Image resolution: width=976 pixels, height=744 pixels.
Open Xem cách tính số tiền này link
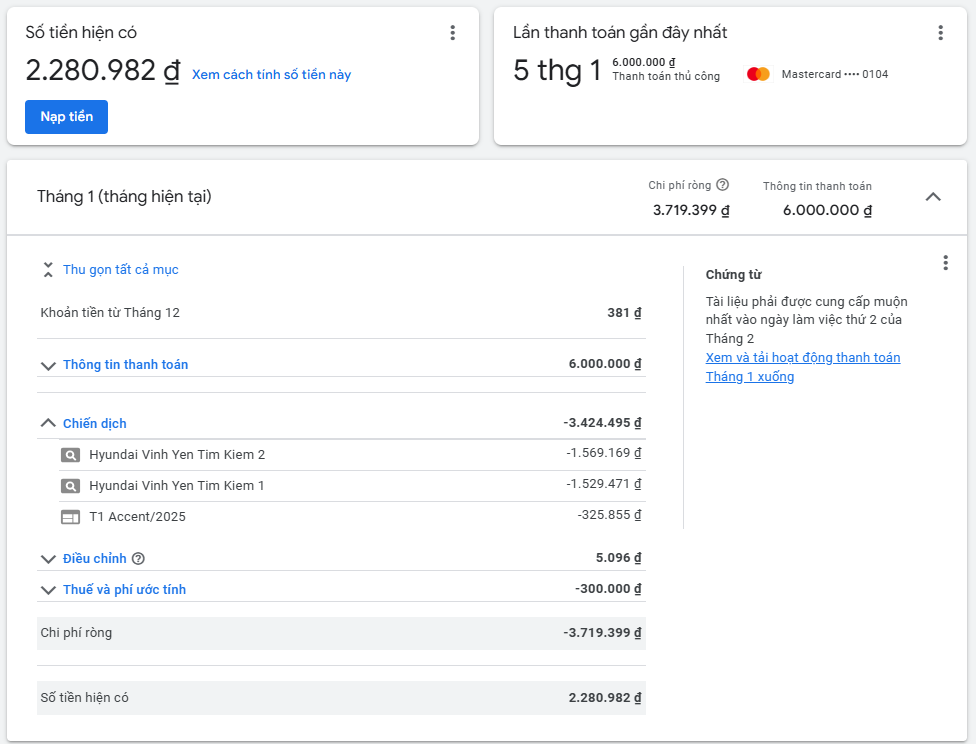271,75
